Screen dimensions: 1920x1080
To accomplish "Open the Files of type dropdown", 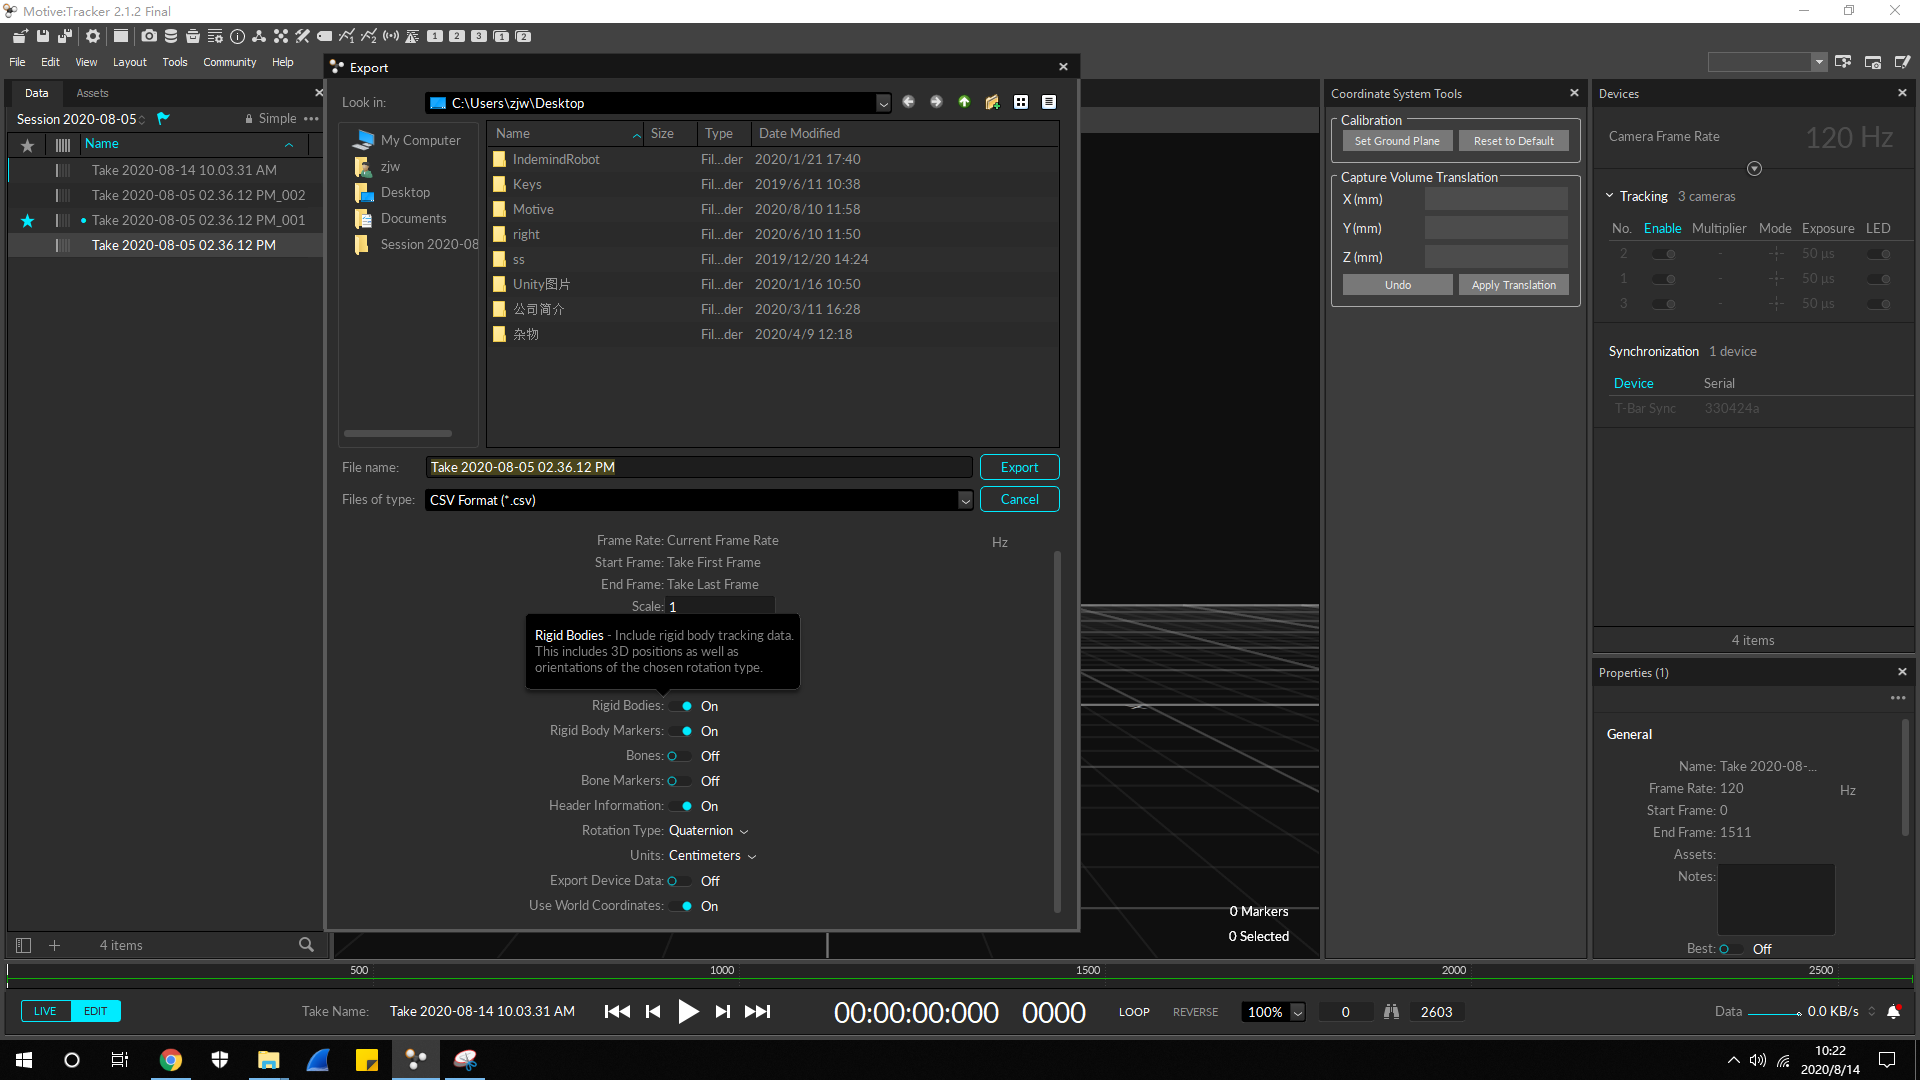I will [x=963, y=499].
